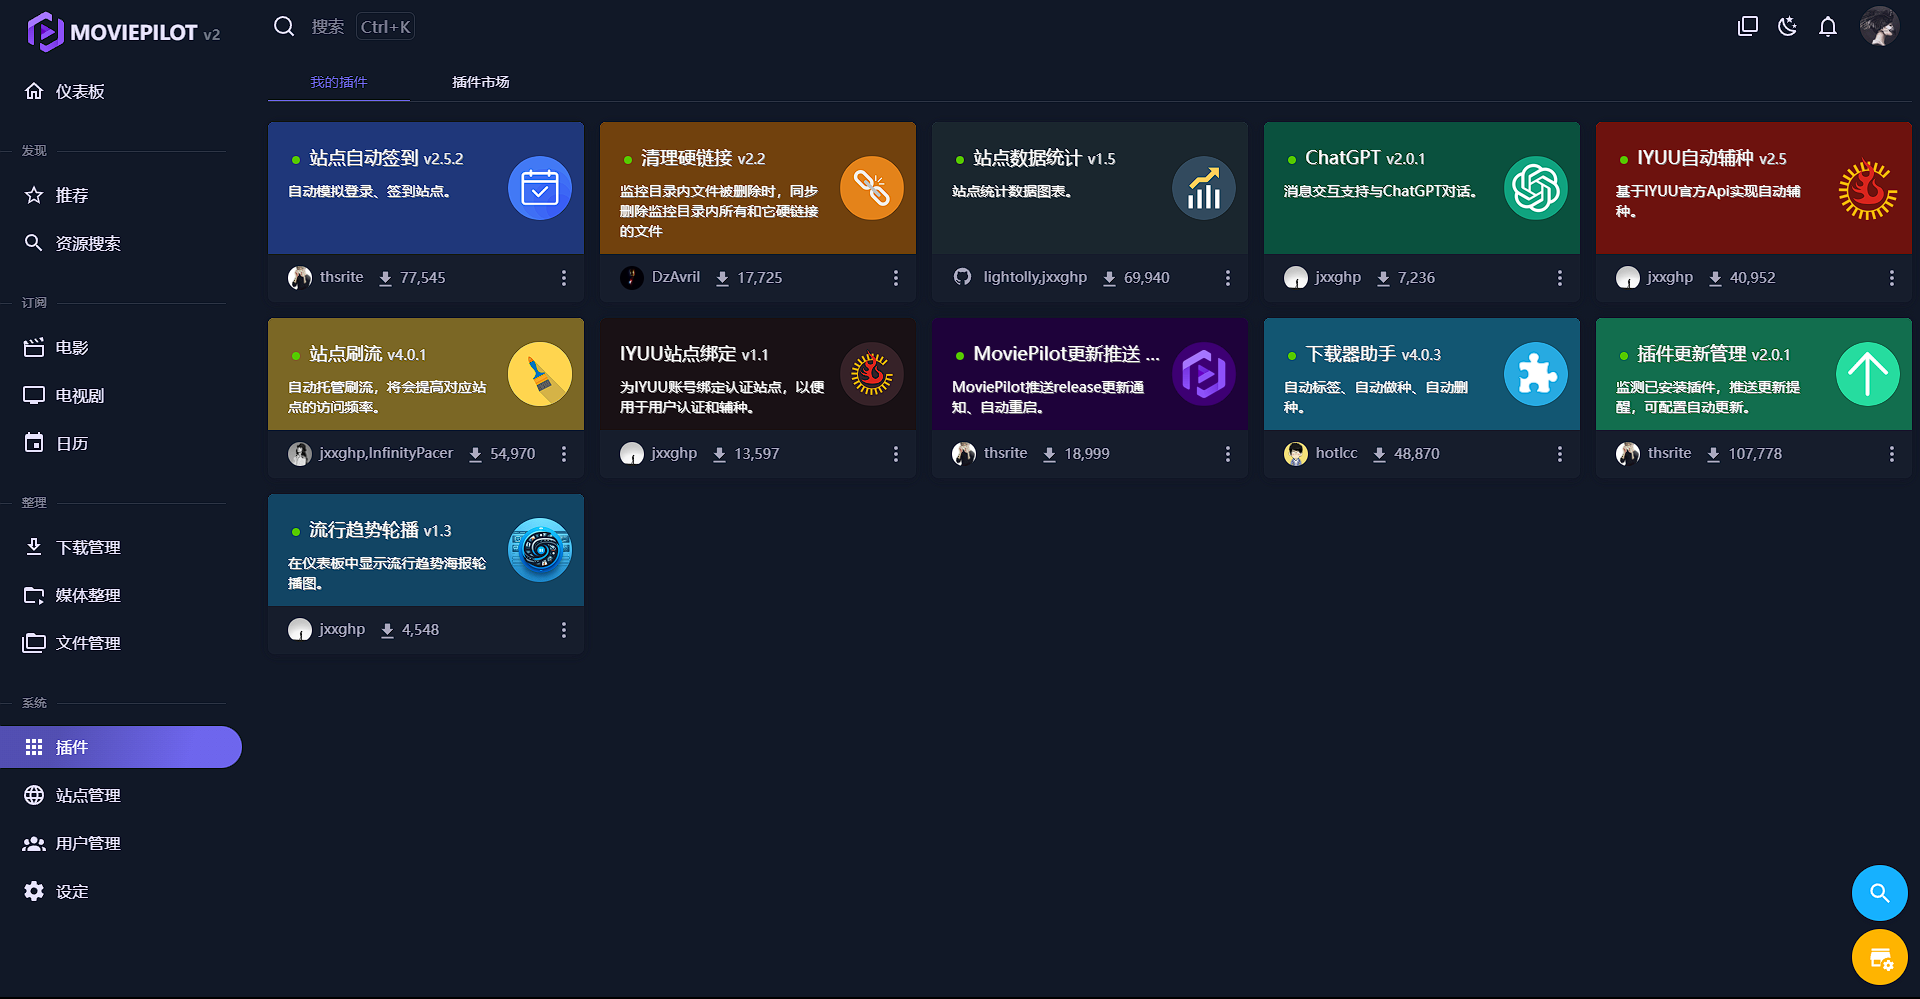This screenshot has height=999, width=1920.
Task: Click the 站点数据统计 chart icon
Action: coord(1204,188)
